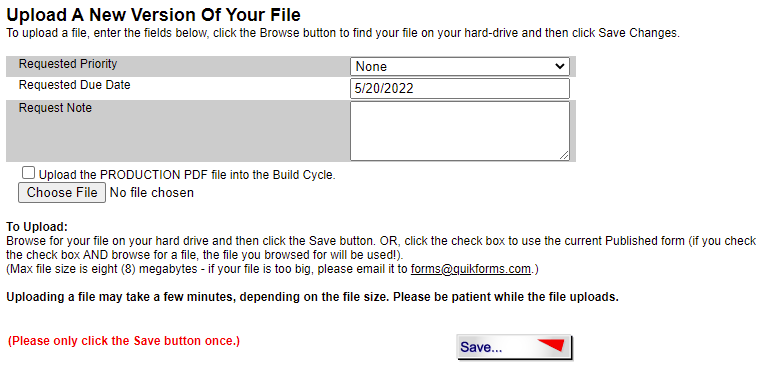Click the Browse button instruction sentence under heading
This screenshot has height=368, width=757.
coord(343,34)
